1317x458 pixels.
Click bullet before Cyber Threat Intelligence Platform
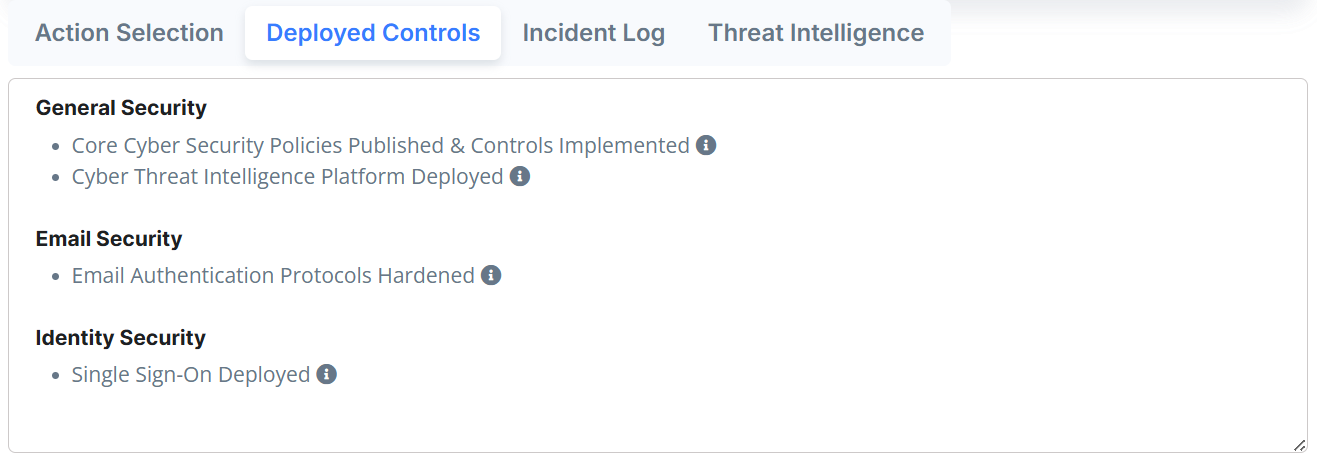pos(56,177)
